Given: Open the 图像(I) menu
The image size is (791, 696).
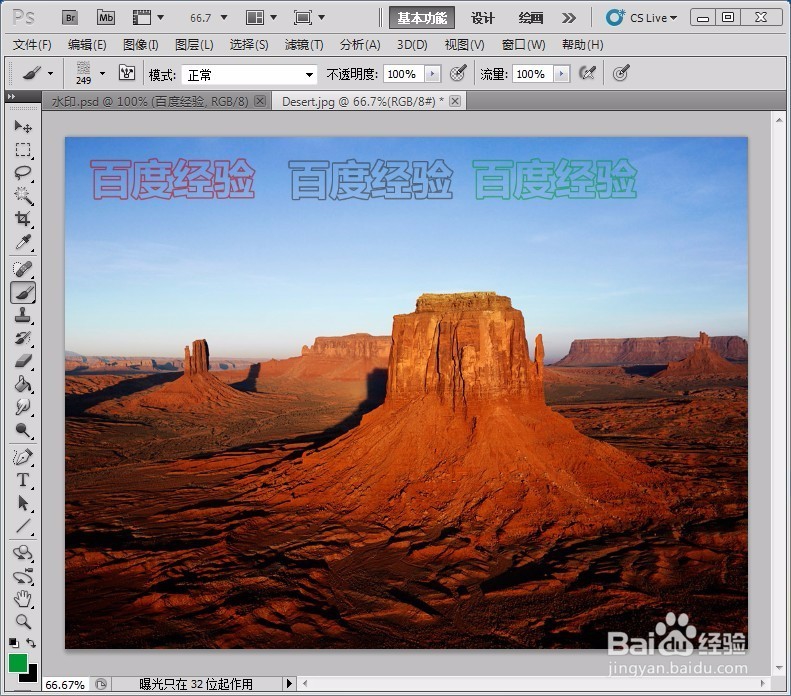Looking at the screenshot, I should coord(141,45).
